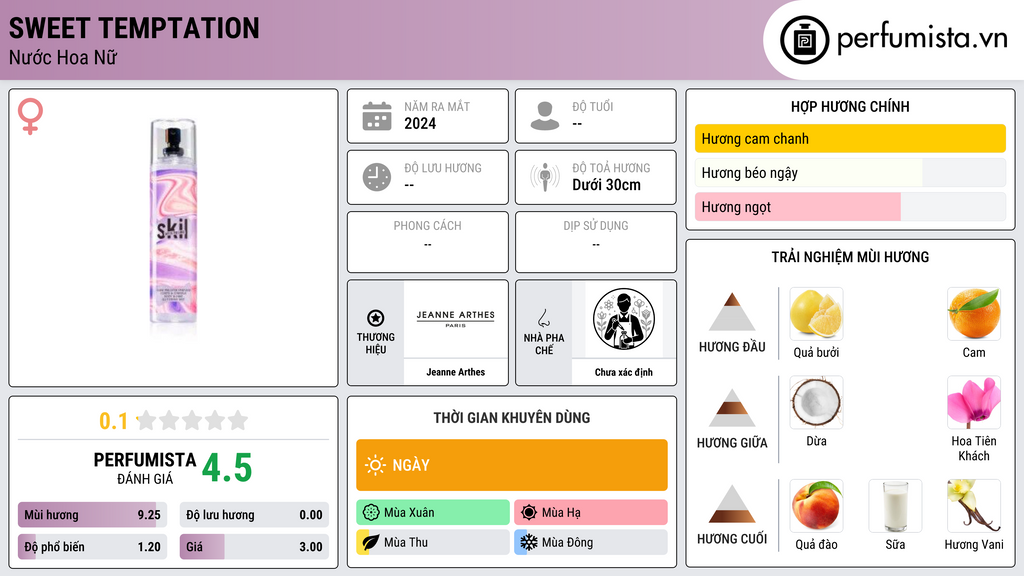Click the person silhouette icon for Độ Tuổi
Viewport: 1024px width, 576px height.
coord(545,116)
